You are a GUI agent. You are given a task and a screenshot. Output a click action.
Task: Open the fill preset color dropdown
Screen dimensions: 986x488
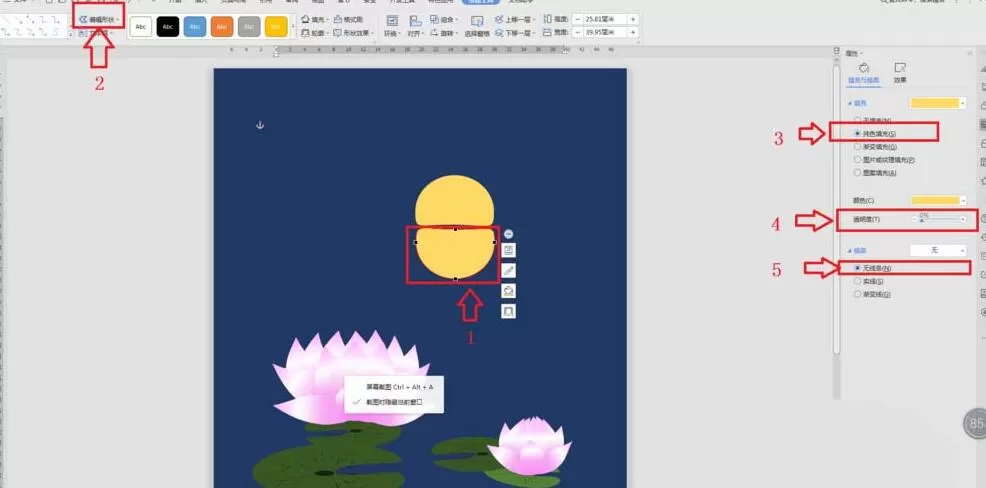click(938, 103)
